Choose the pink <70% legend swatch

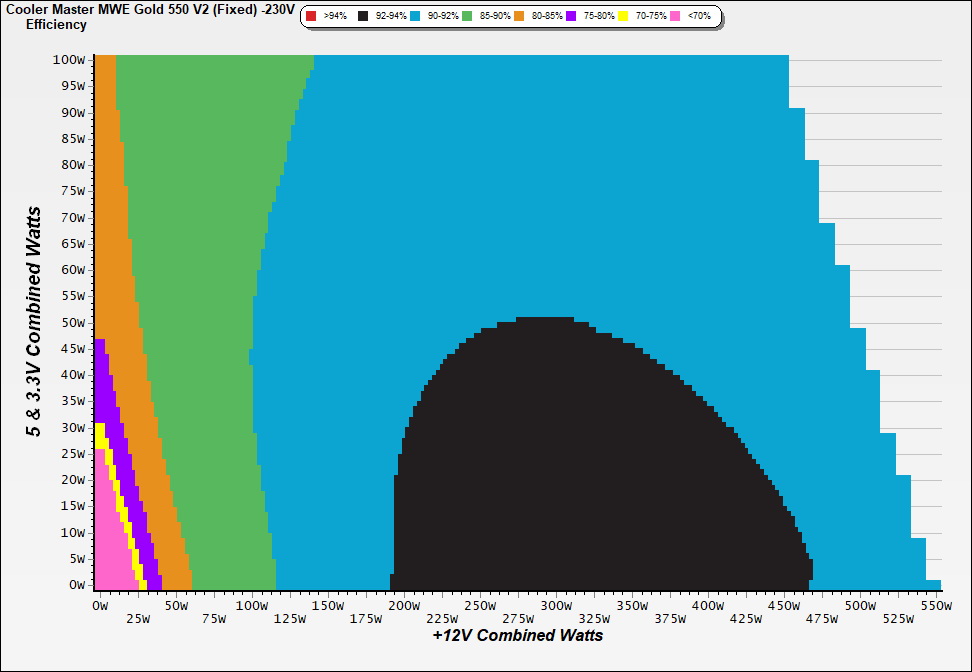[x=675, y=17]
